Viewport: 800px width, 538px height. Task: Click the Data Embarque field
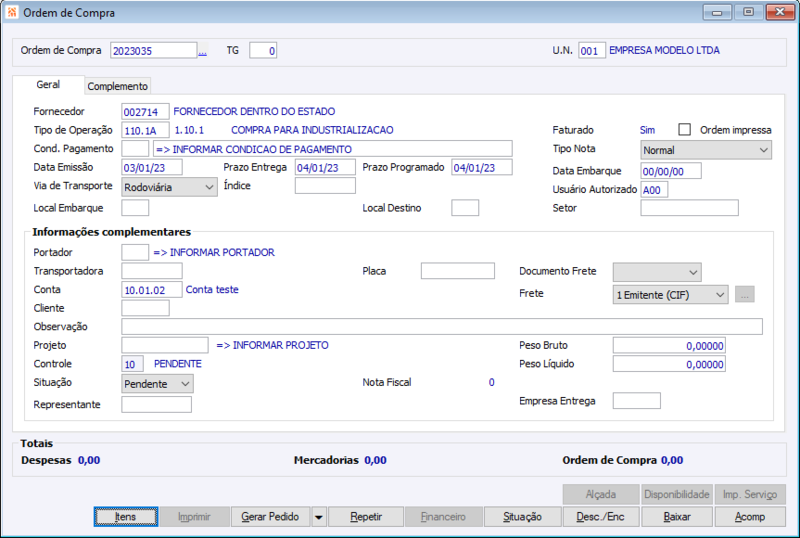(x=671, y=171)
